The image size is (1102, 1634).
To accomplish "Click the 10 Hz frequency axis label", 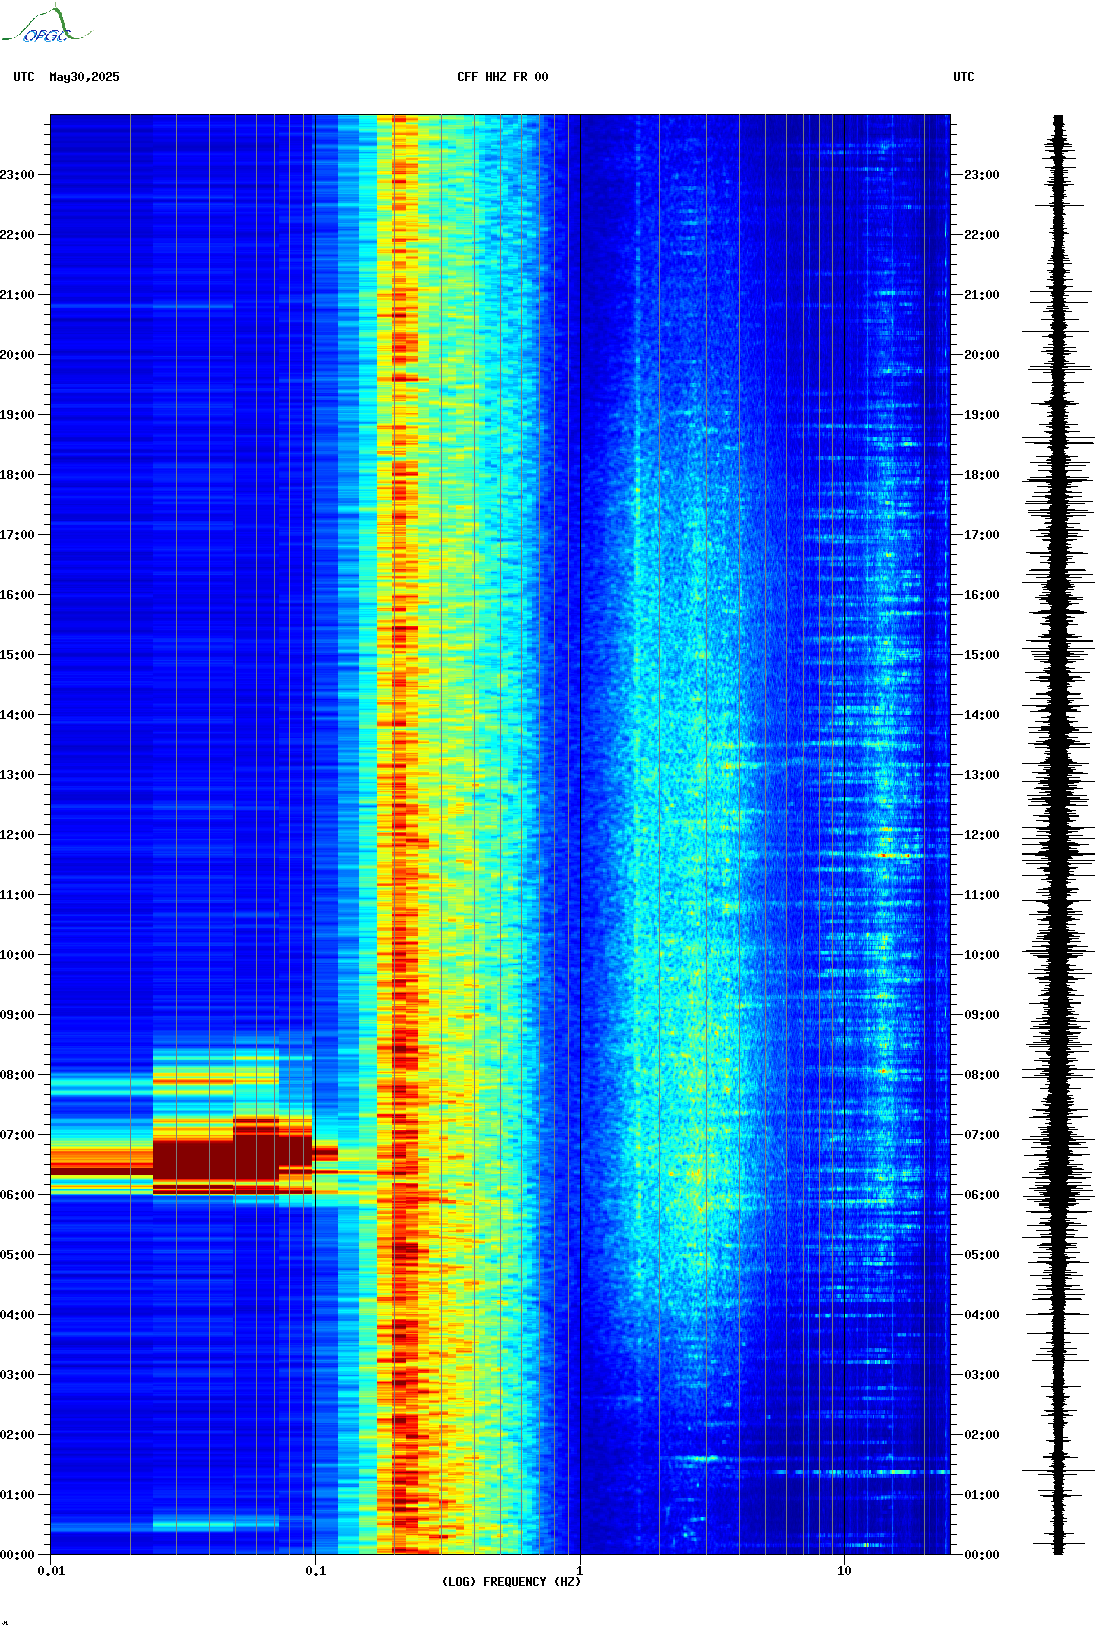I will [x=844, y=1570].
